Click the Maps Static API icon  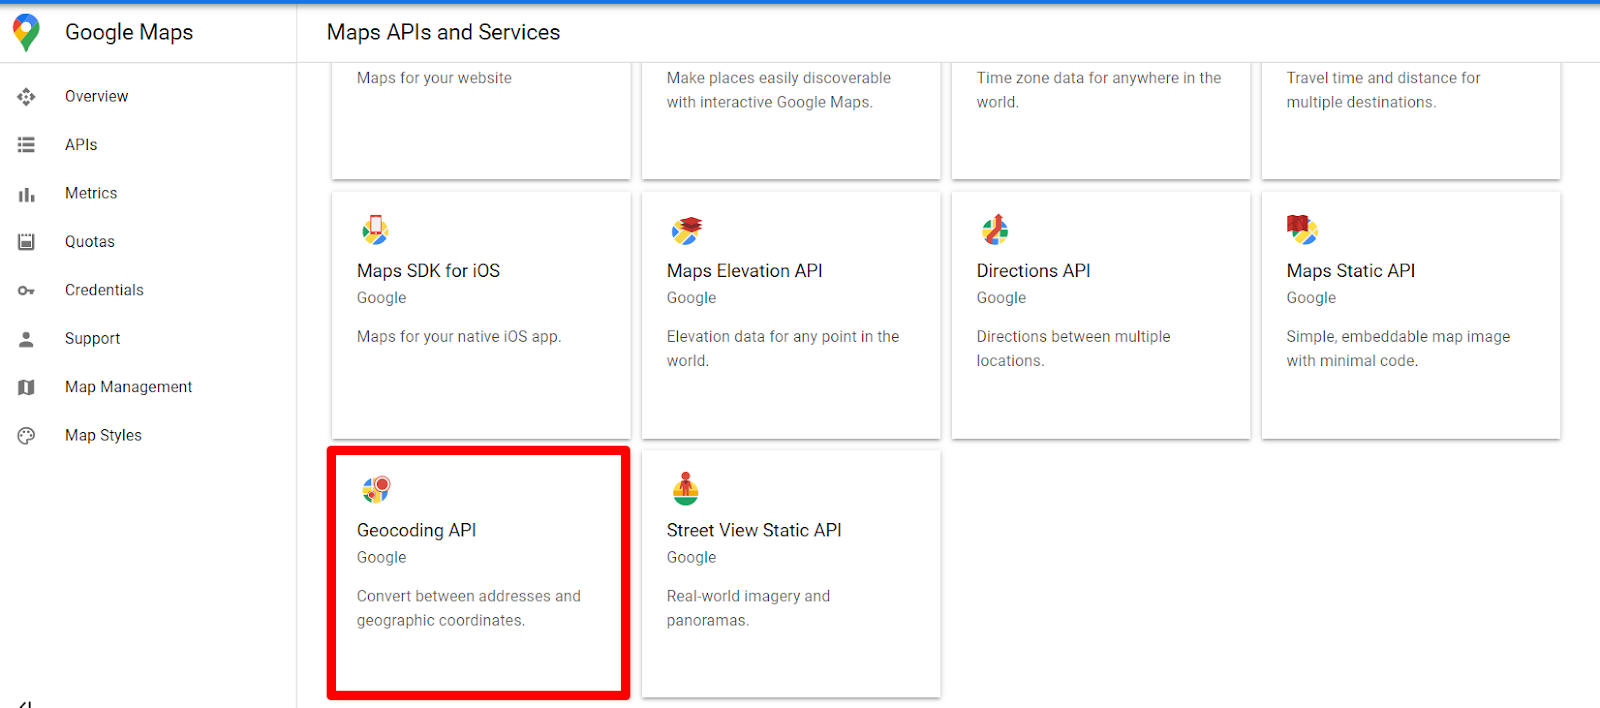[1302, 230]
